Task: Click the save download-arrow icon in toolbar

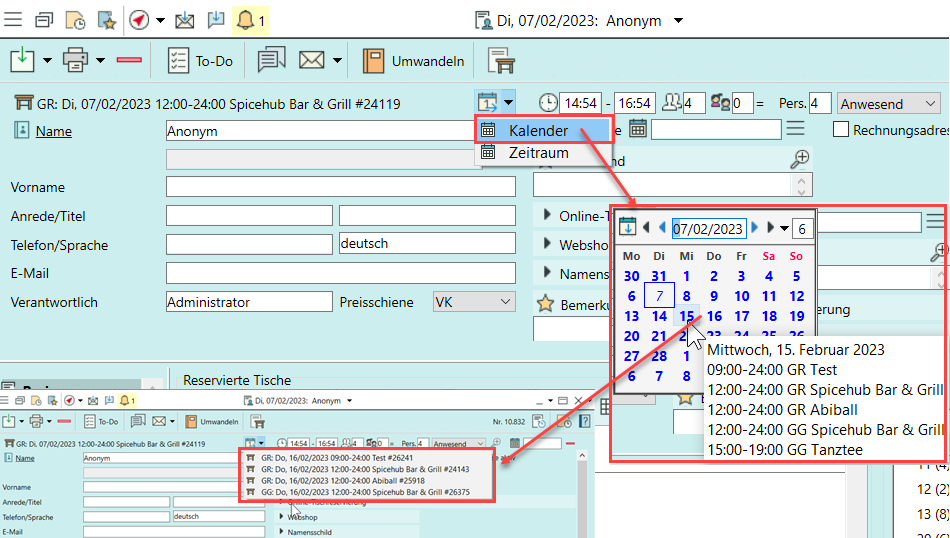Action: point(22,61)
